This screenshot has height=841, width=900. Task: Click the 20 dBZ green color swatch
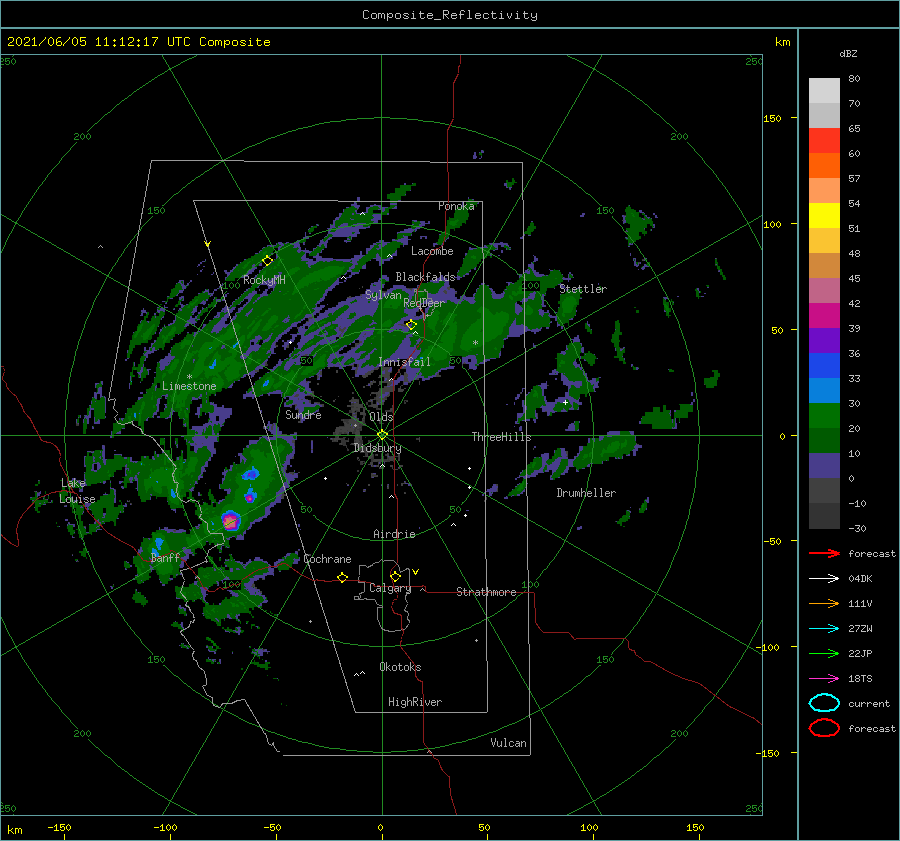[x=824, y=416]
